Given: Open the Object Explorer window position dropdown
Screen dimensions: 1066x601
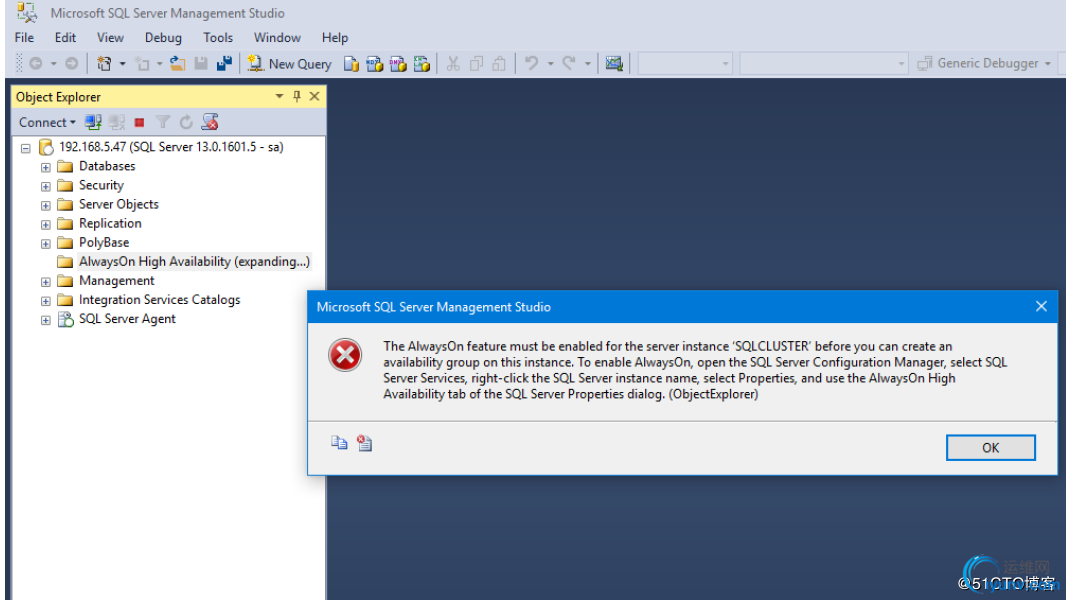Looking at the screenshot, I should click(279, 97).
